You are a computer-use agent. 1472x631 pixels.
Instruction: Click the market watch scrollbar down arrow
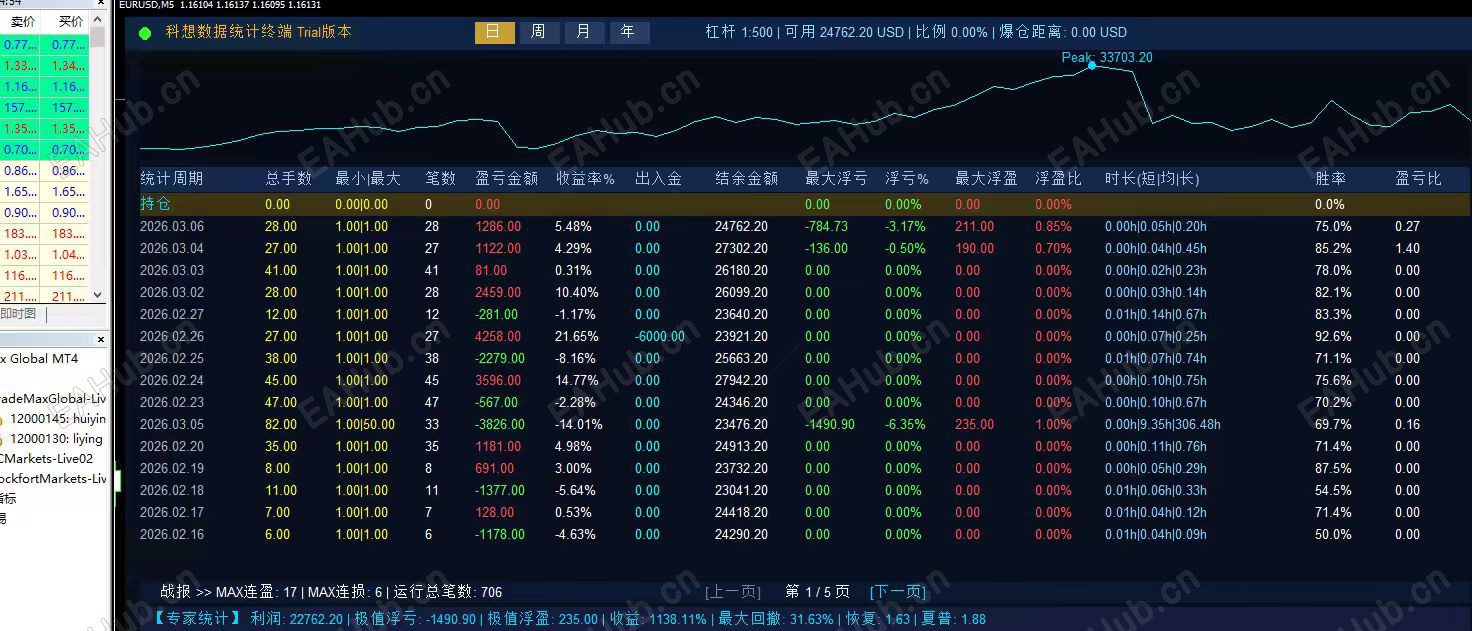pyautogui.click(x=97, y=295)
